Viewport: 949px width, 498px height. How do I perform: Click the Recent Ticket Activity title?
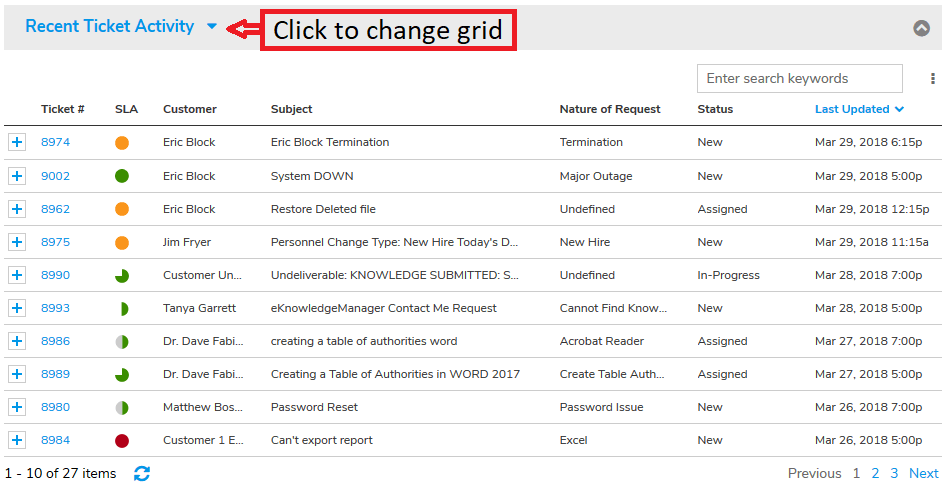click(x=110, y=26)
